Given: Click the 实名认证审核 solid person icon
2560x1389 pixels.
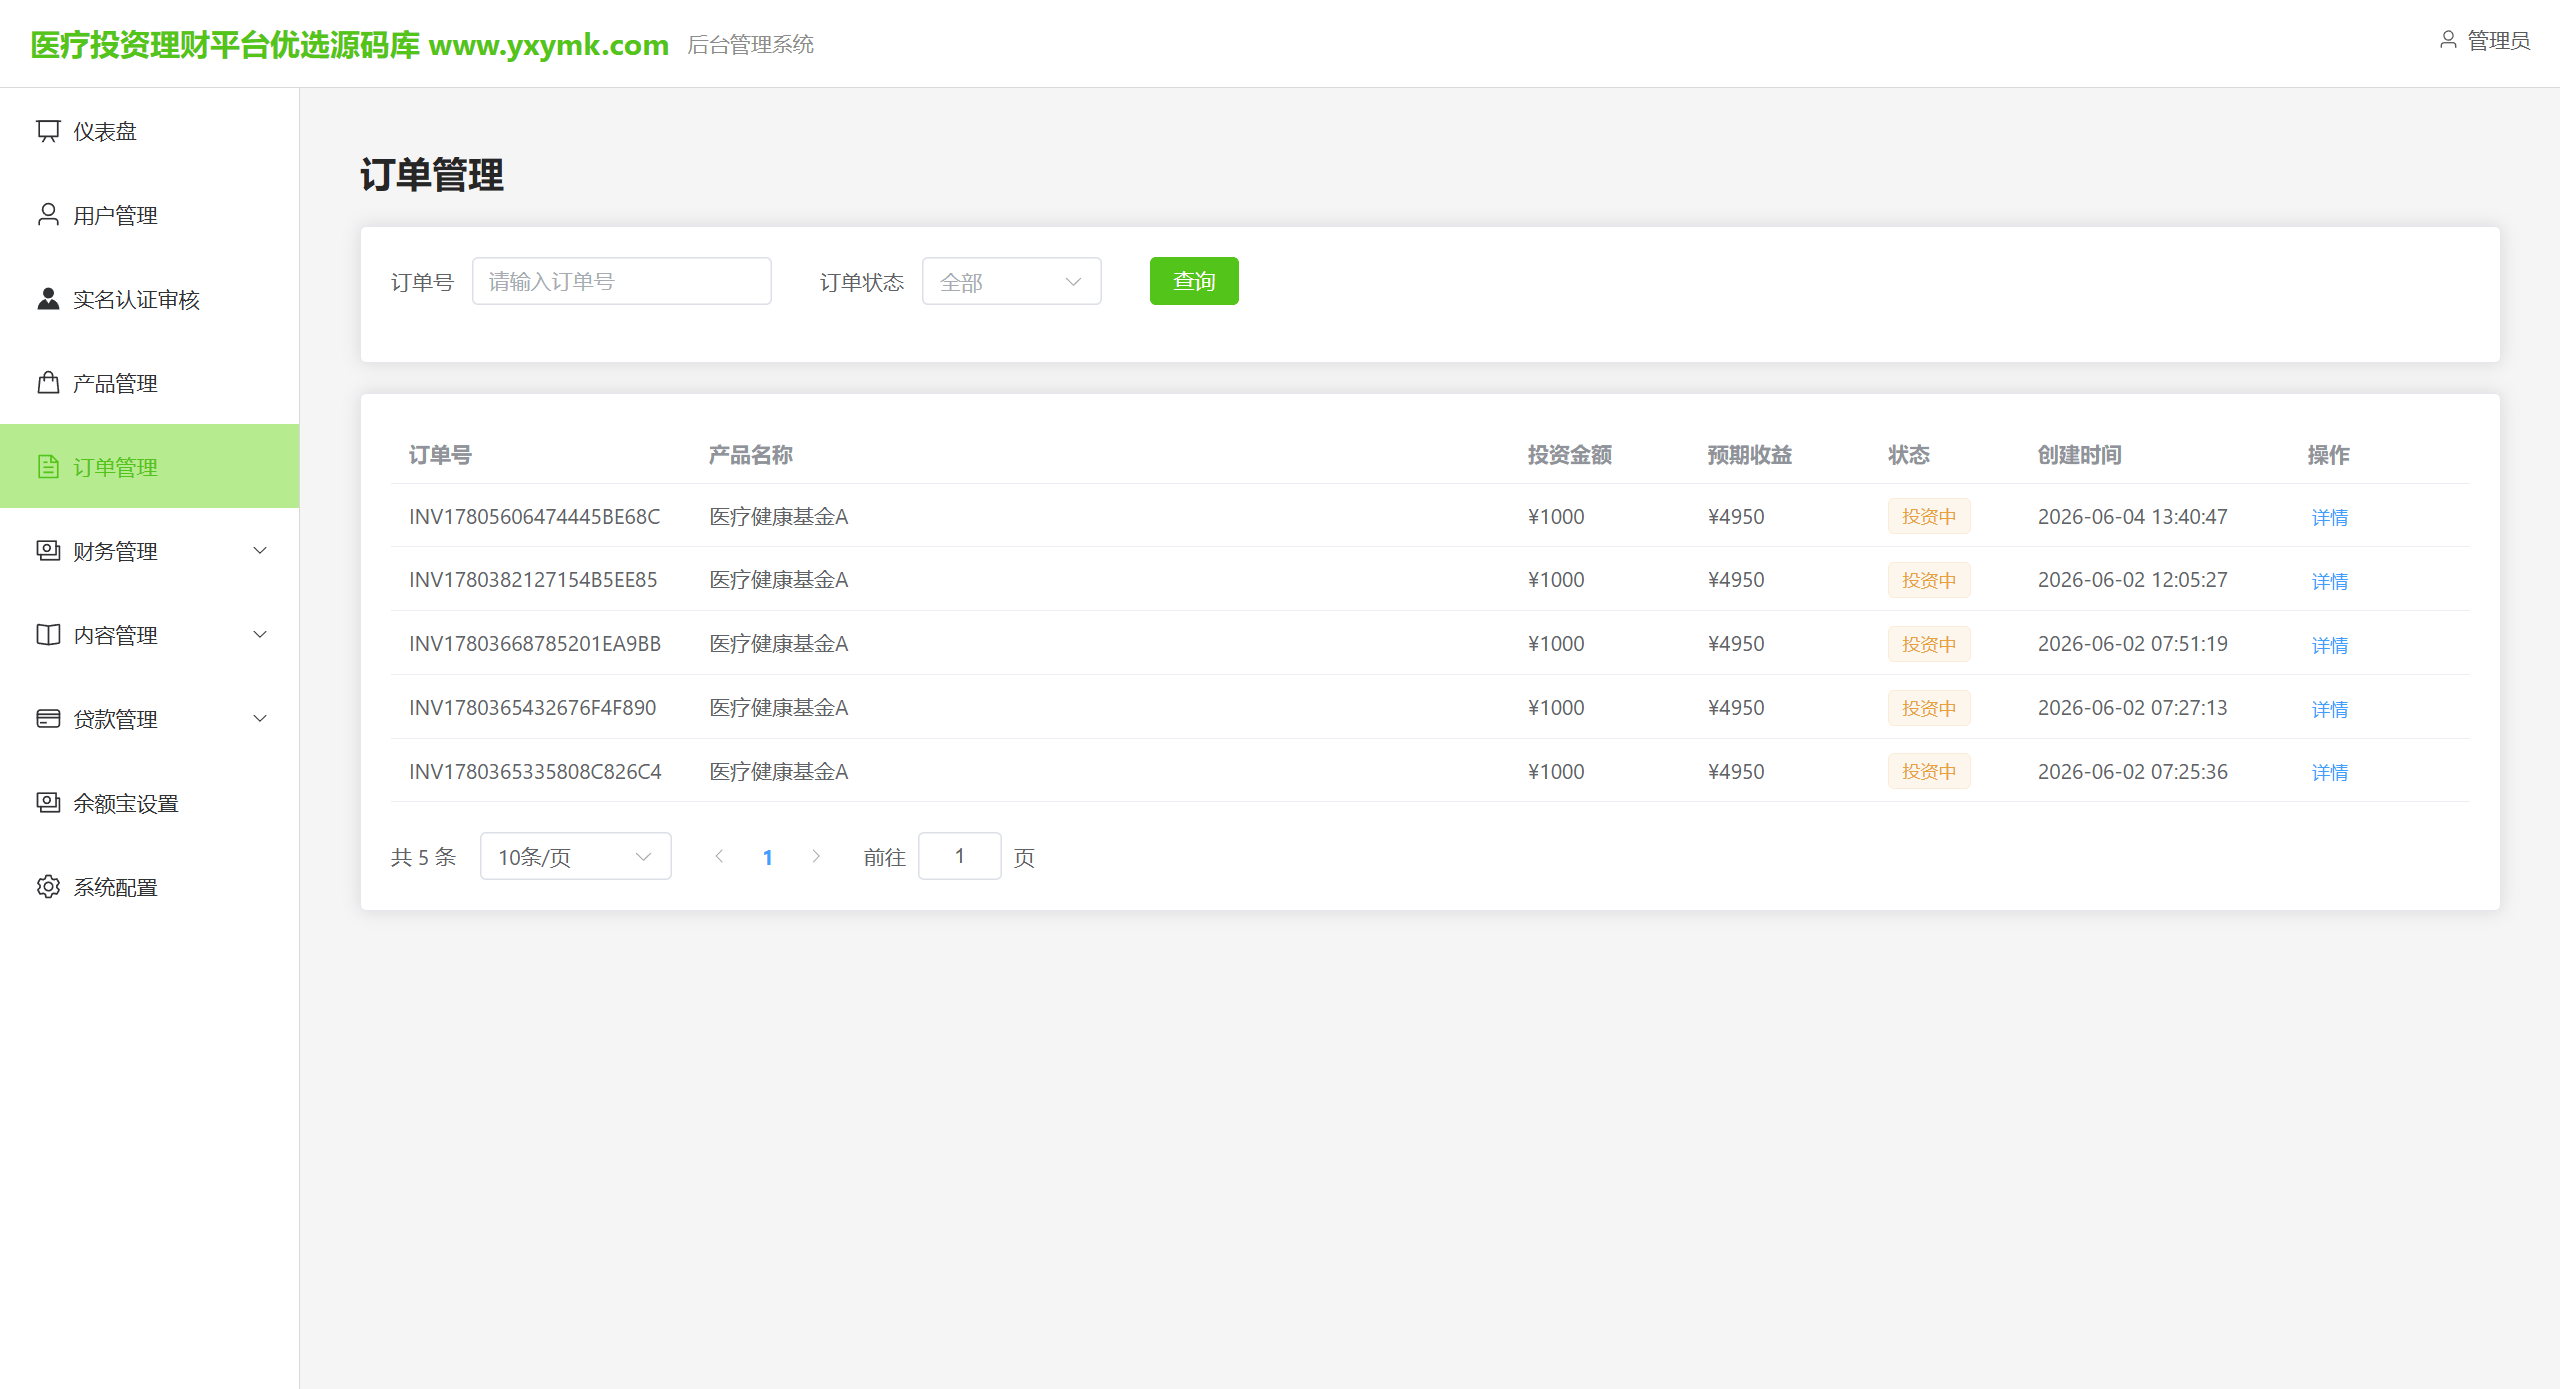Looking at the screenshot, I should click(48, 299).
